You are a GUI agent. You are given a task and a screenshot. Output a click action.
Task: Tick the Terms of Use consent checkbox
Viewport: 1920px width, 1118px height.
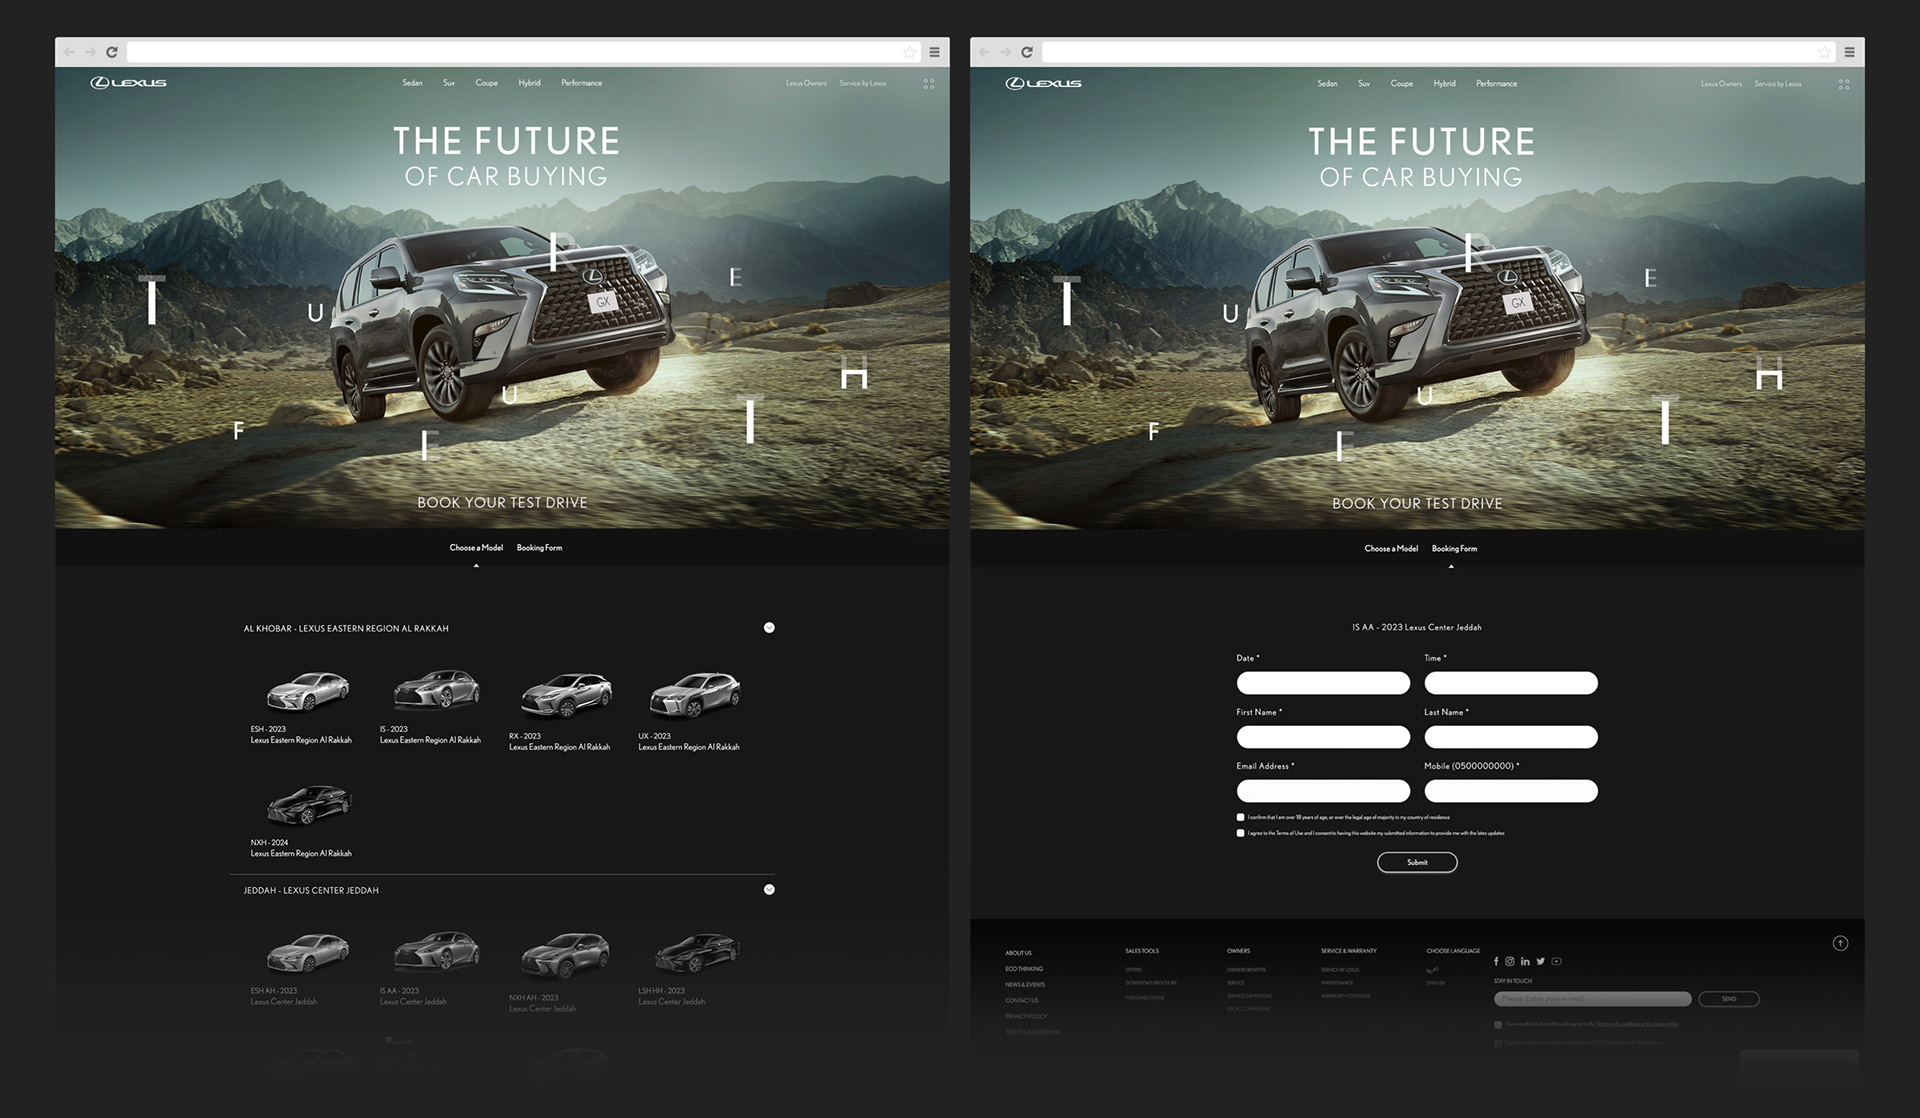1240,833
